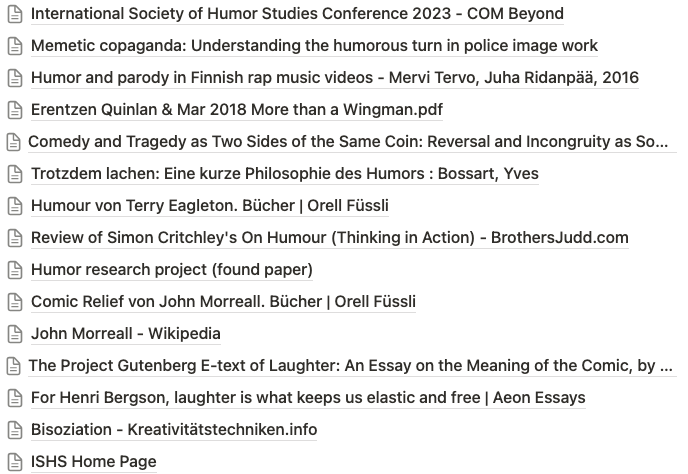Image resolution: width=688 pixels, height=474 pixels.
Task: Open International Society of Humor Studies Conference 2023
Action: point(297,14)
